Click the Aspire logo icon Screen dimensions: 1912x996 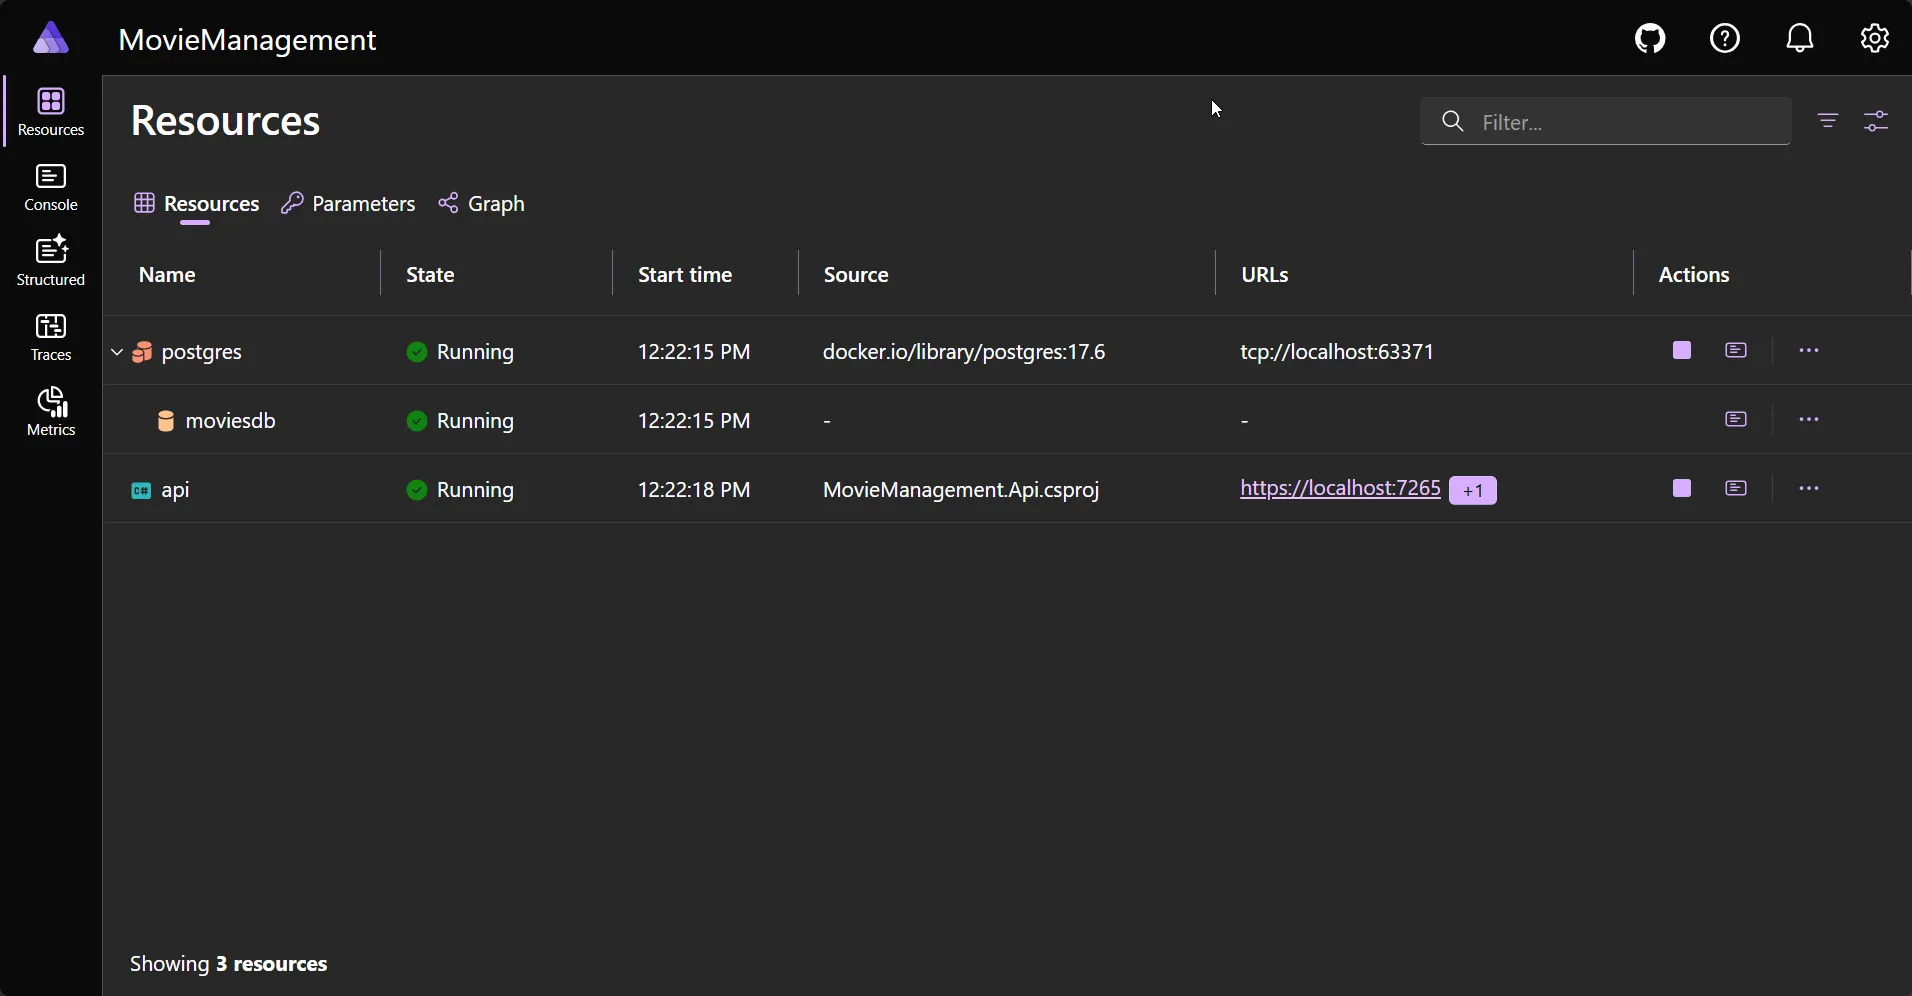coord(51,39)
